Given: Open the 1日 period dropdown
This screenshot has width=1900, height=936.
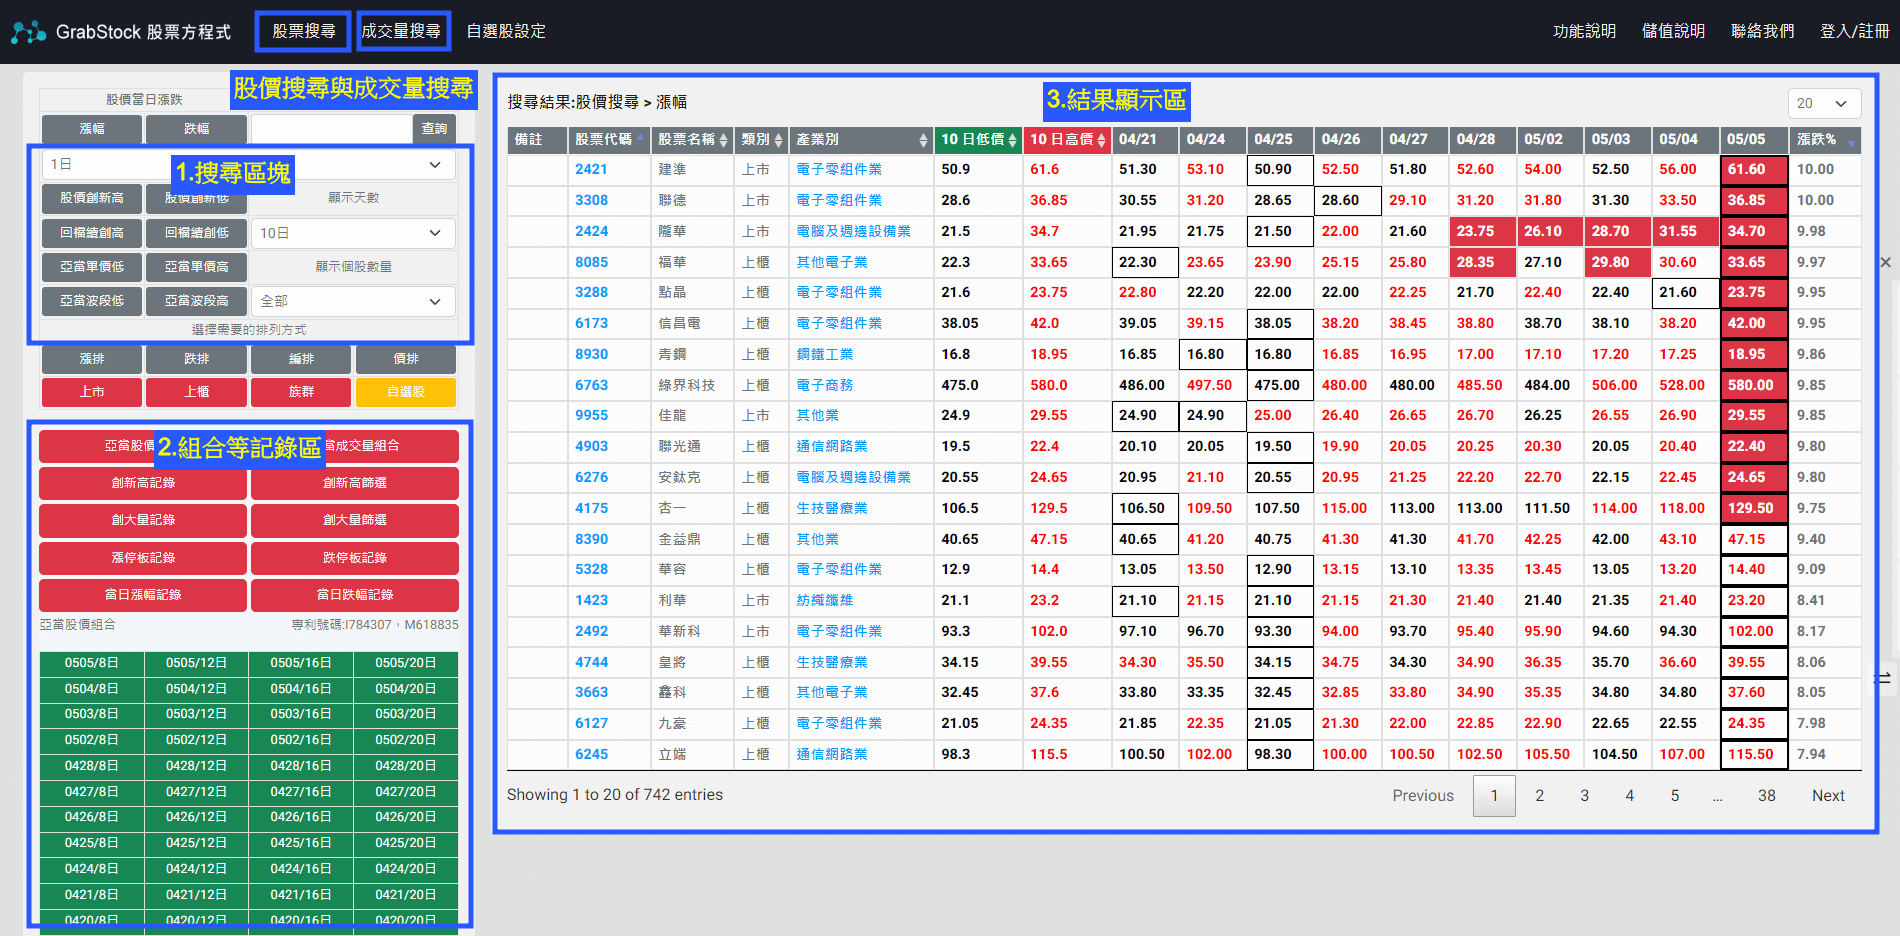Looking at the screenshot, I should point(248,164).
